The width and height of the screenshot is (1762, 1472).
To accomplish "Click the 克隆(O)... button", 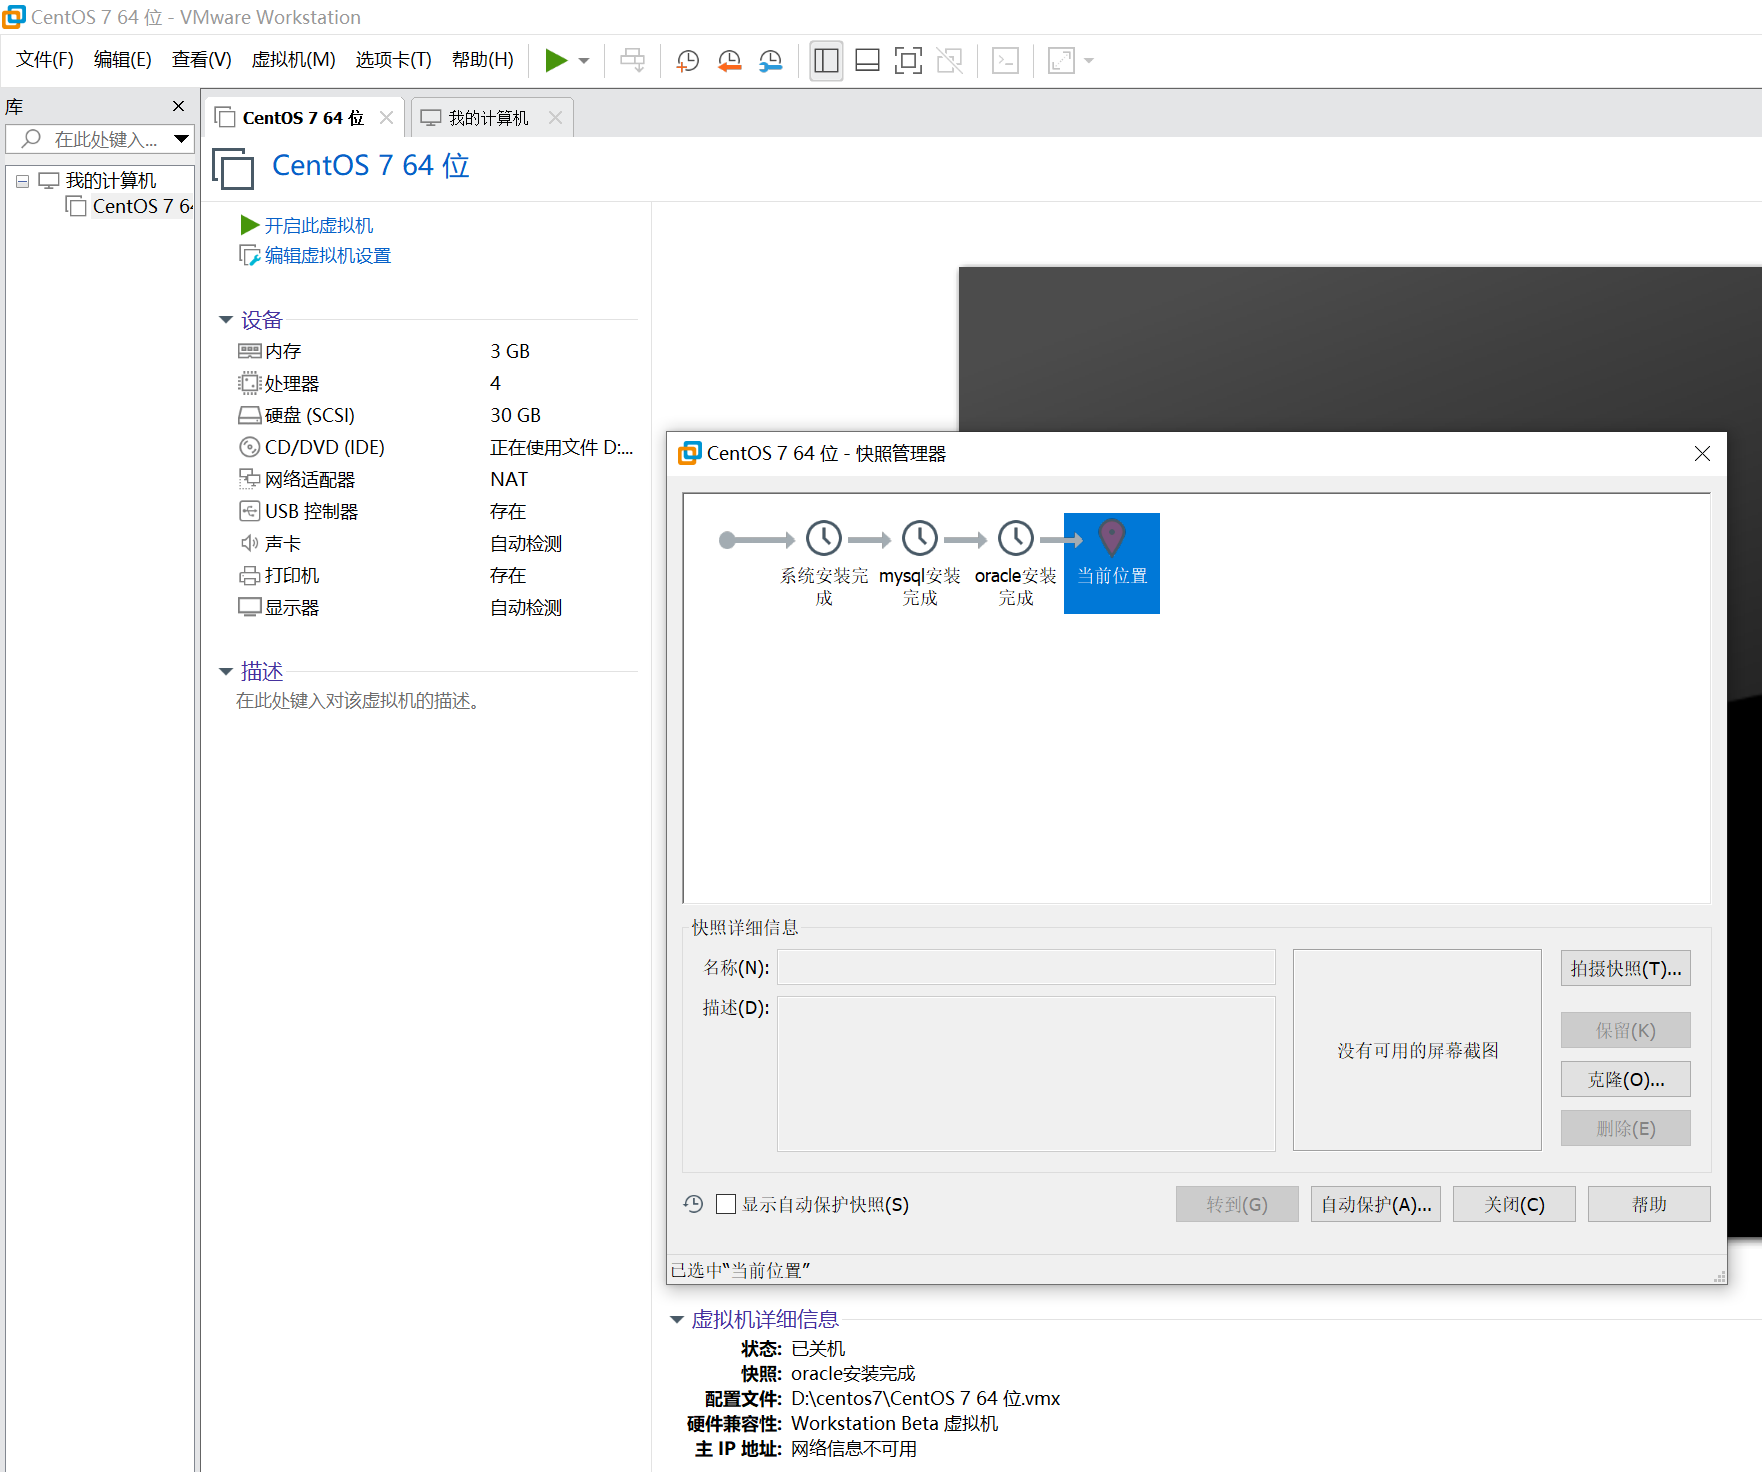I will point(1626,1079).
